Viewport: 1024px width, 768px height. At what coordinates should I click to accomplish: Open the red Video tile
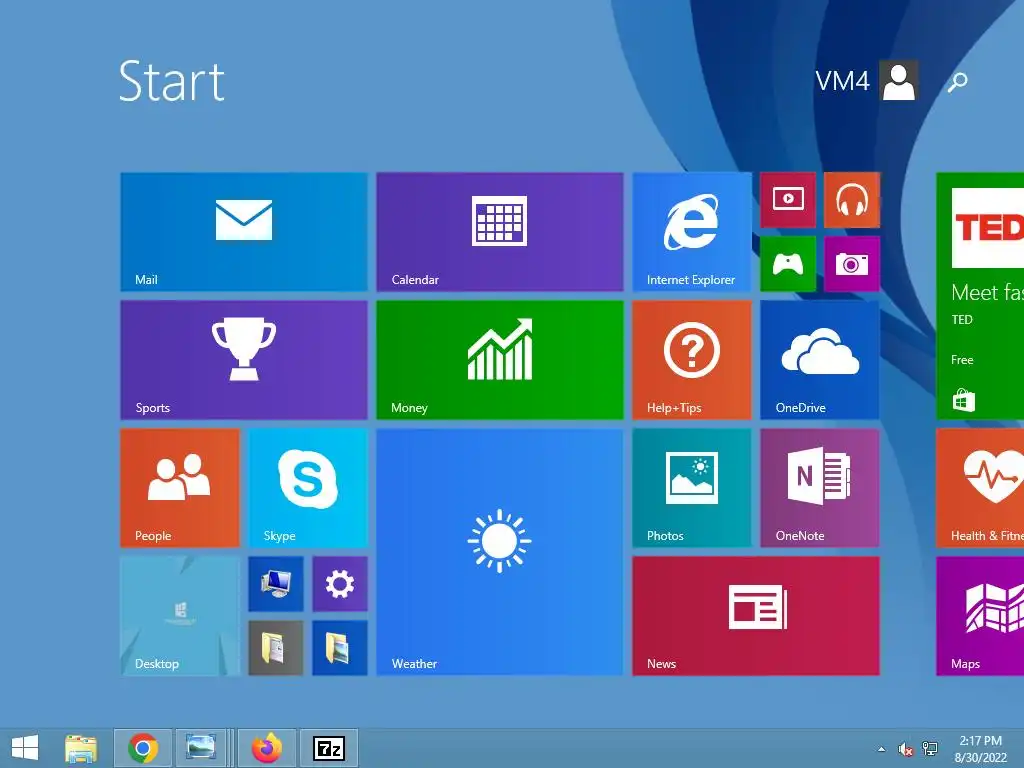point(788,200)
